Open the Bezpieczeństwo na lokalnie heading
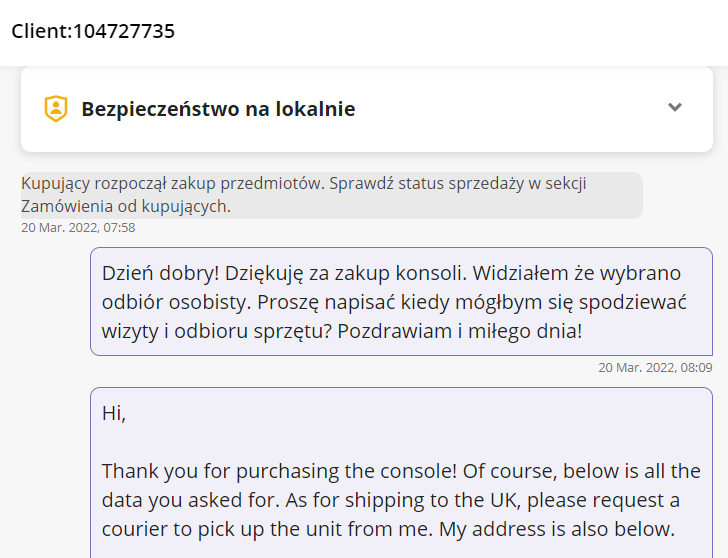This screenshot has height=558, width=728. point(218,109)
